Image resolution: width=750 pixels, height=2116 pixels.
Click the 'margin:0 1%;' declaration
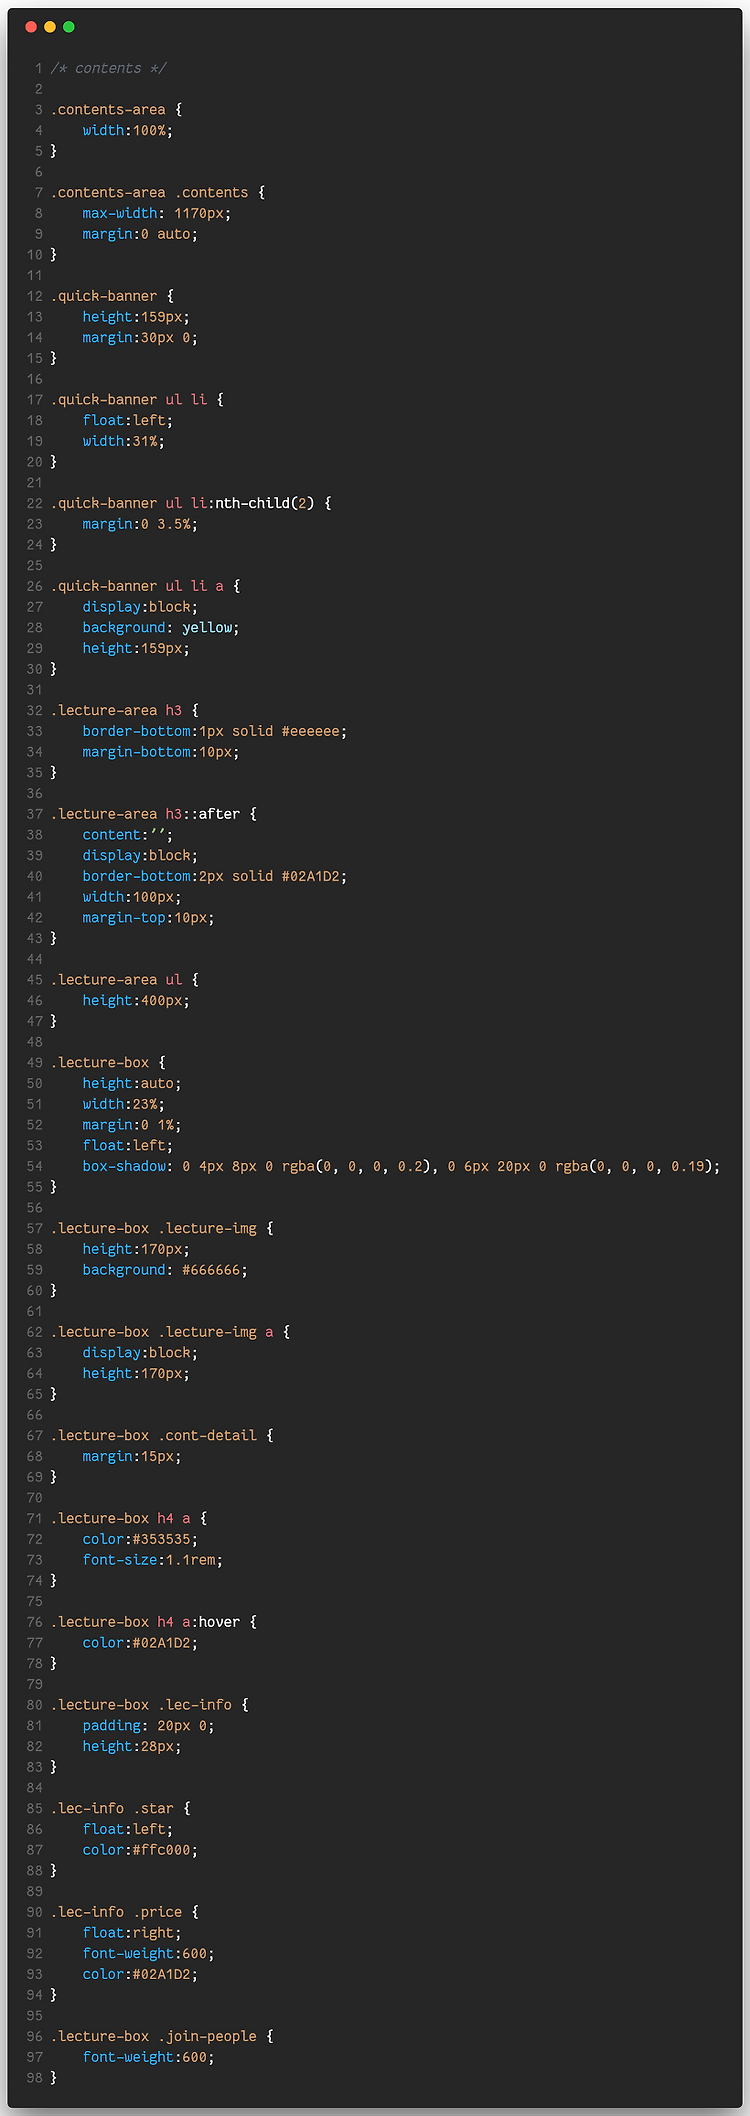[132, 1125]
